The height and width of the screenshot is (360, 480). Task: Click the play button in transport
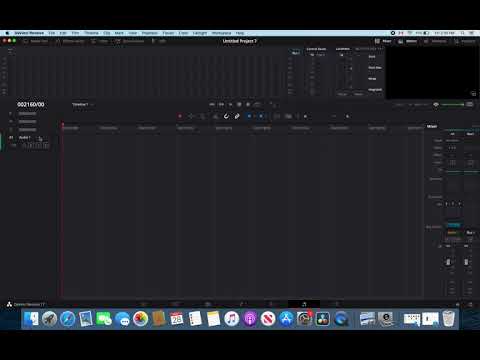pos(230,104)
